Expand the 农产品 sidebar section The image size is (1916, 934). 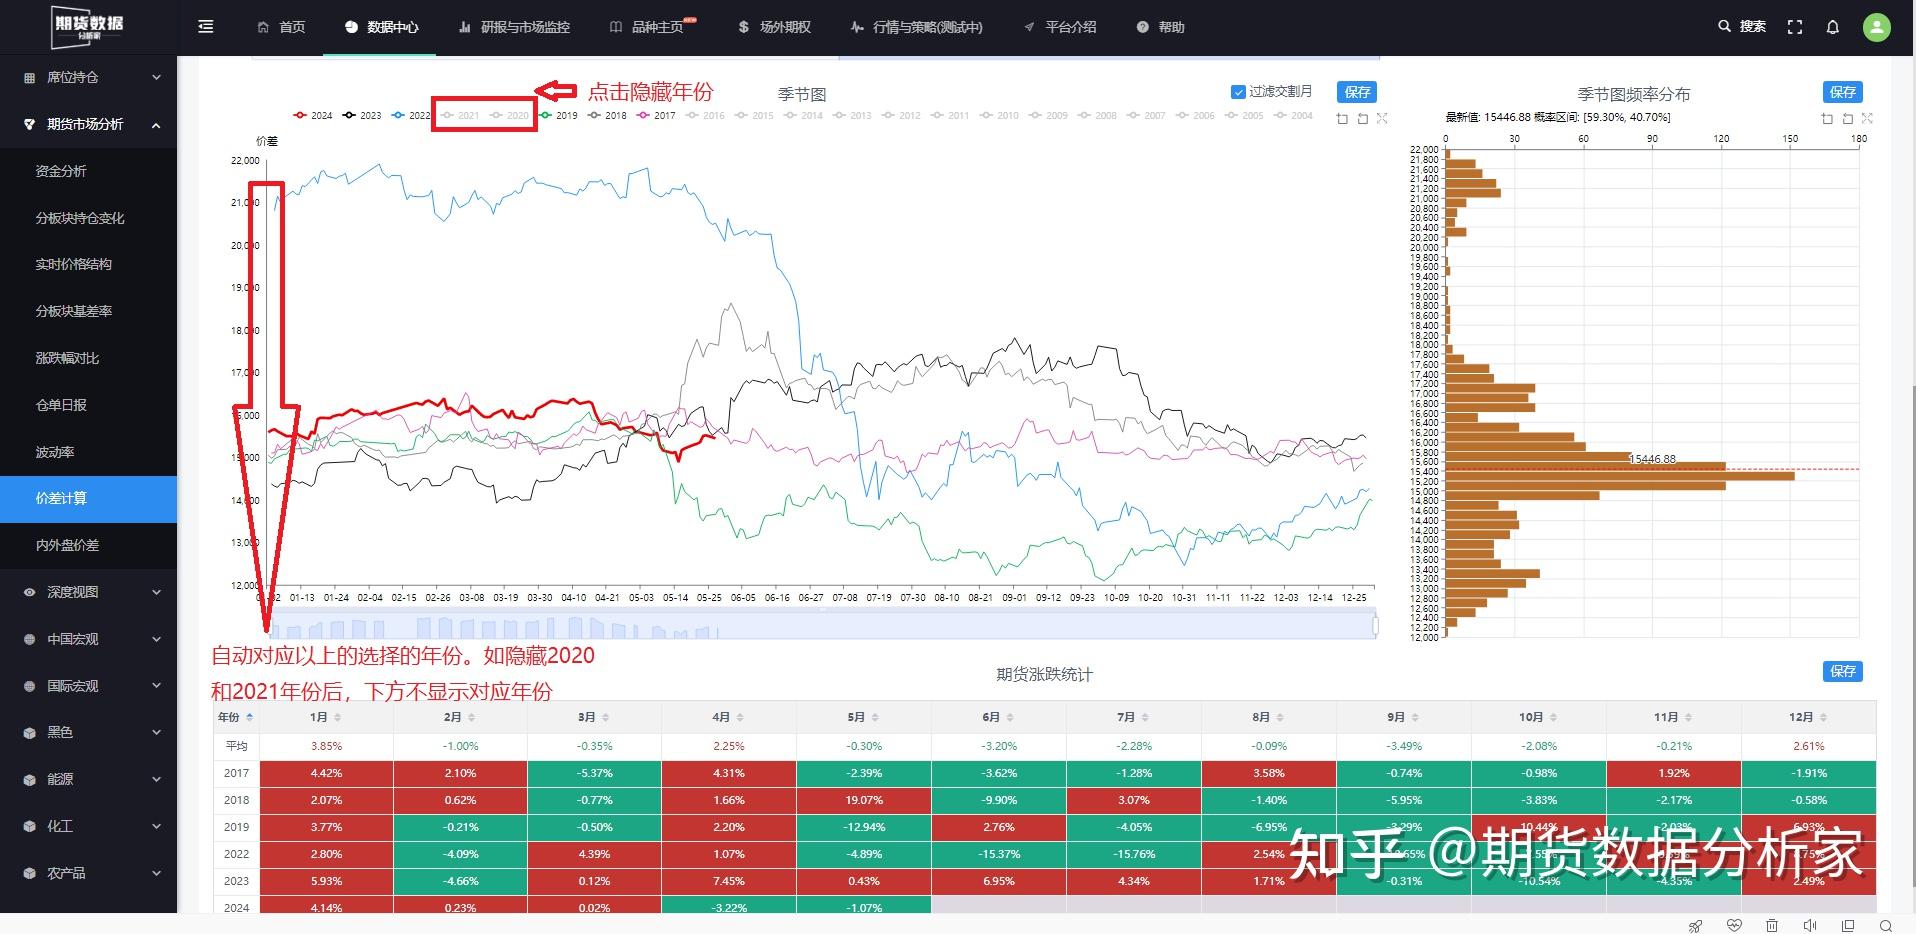[88, 873]
